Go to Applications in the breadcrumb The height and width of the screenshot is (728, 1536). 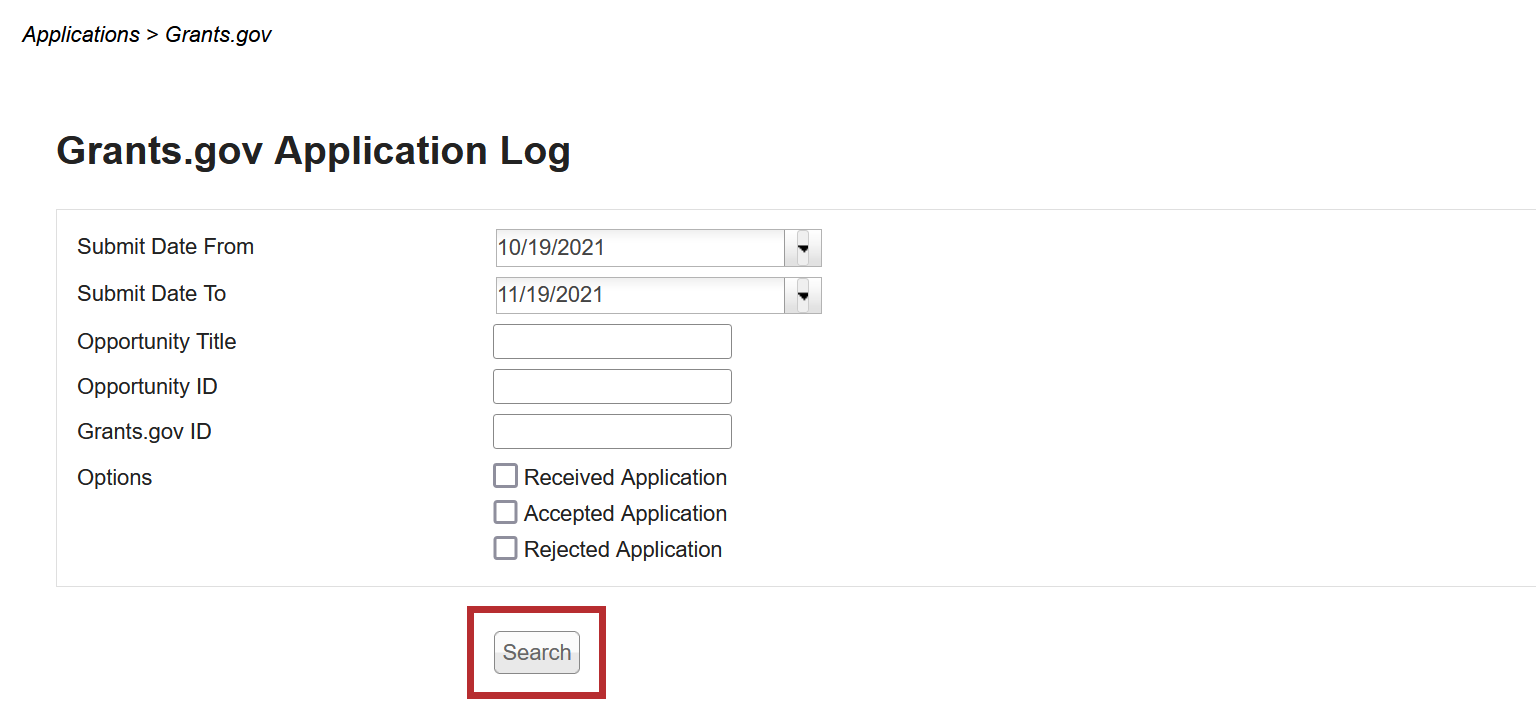coord(81,35)
